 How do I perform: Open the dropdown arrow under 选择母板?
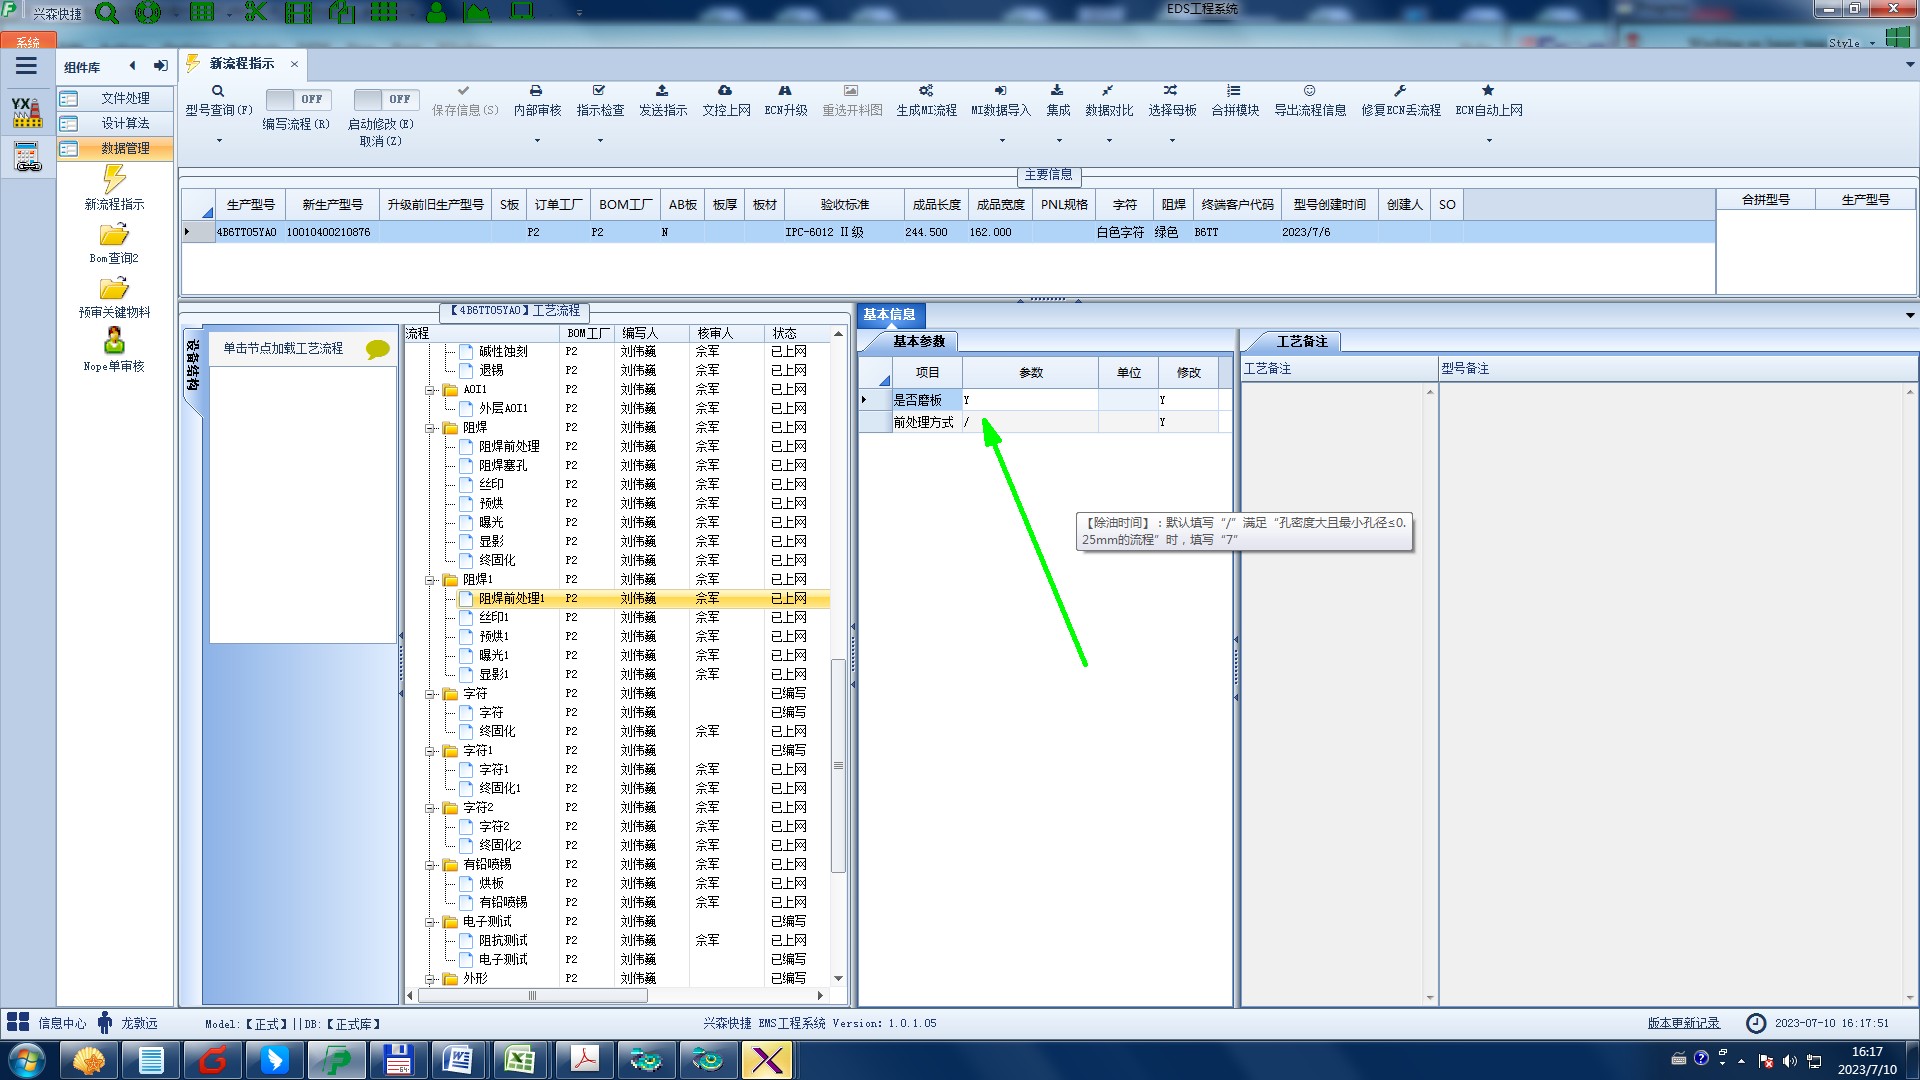click(x=1172, y=140)
